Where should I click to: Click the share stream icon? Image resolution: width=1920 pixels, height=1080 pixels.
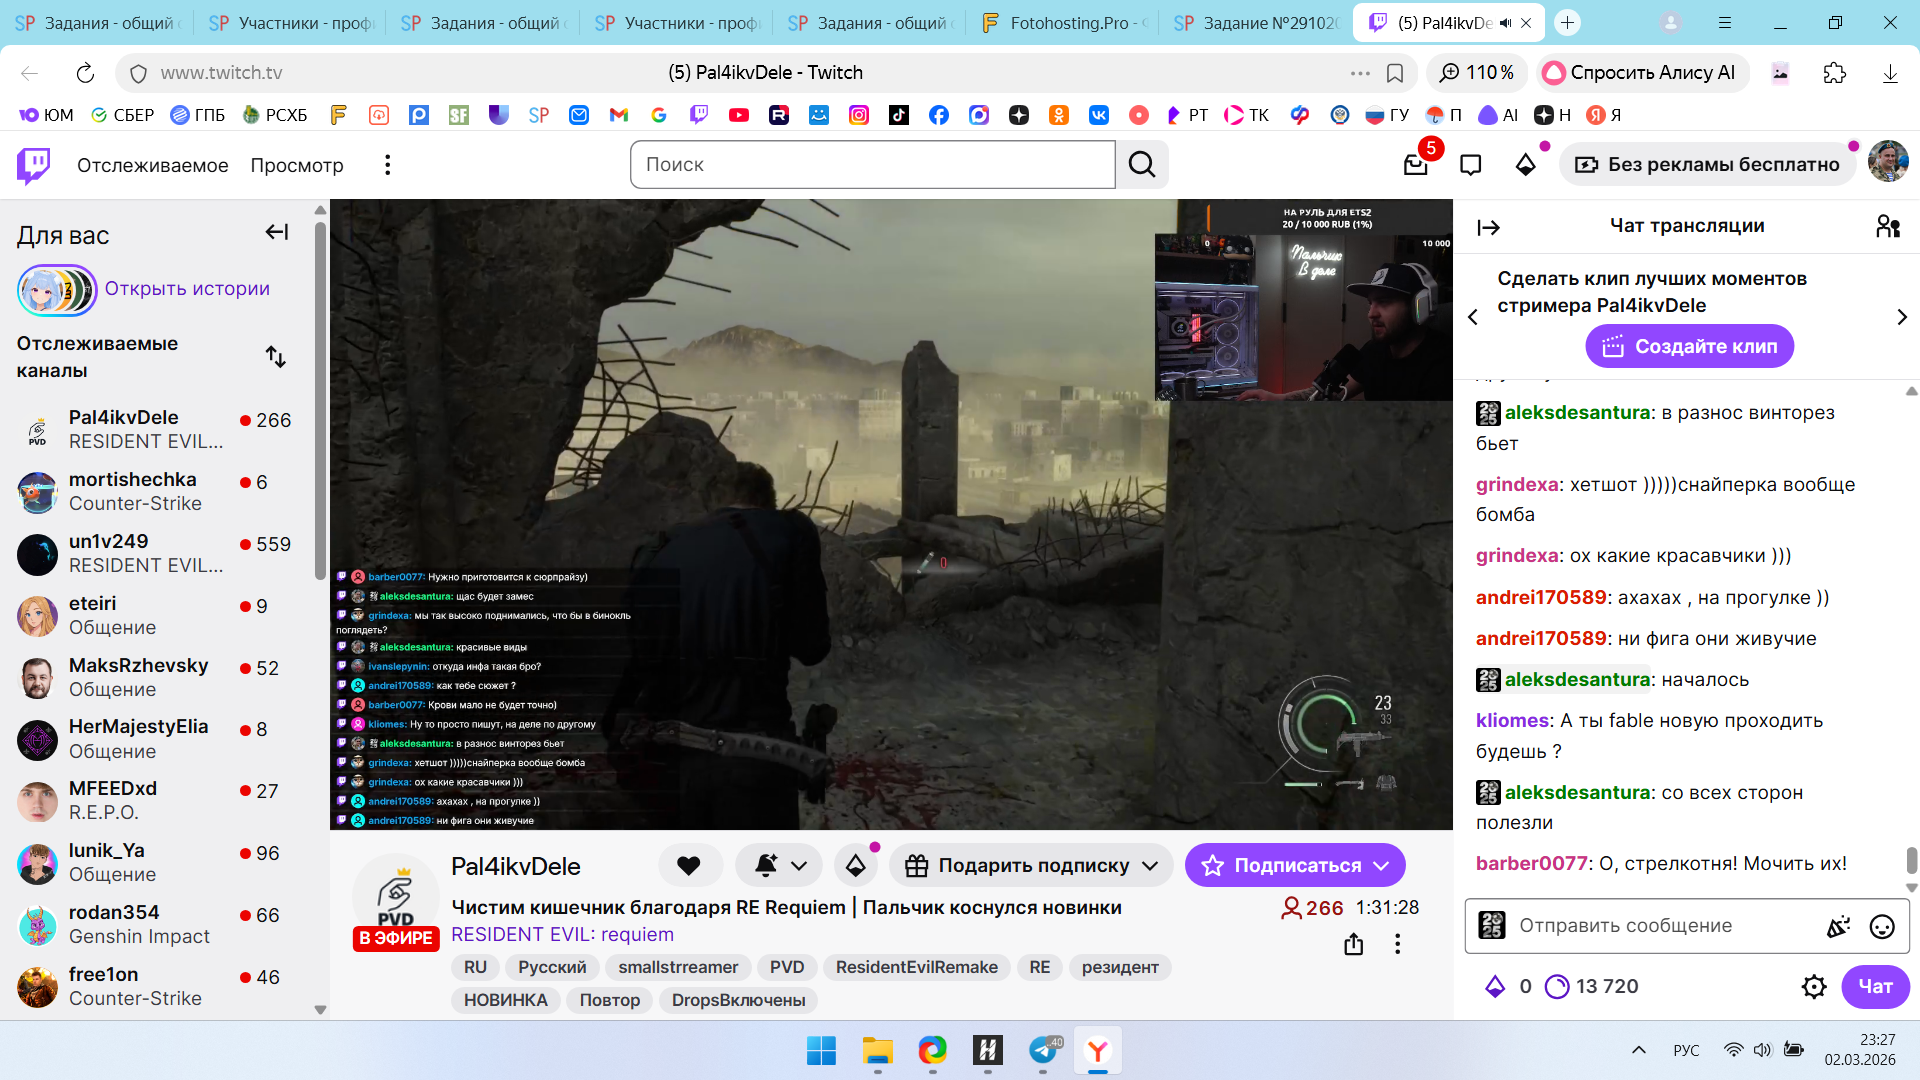(1353, 944)
